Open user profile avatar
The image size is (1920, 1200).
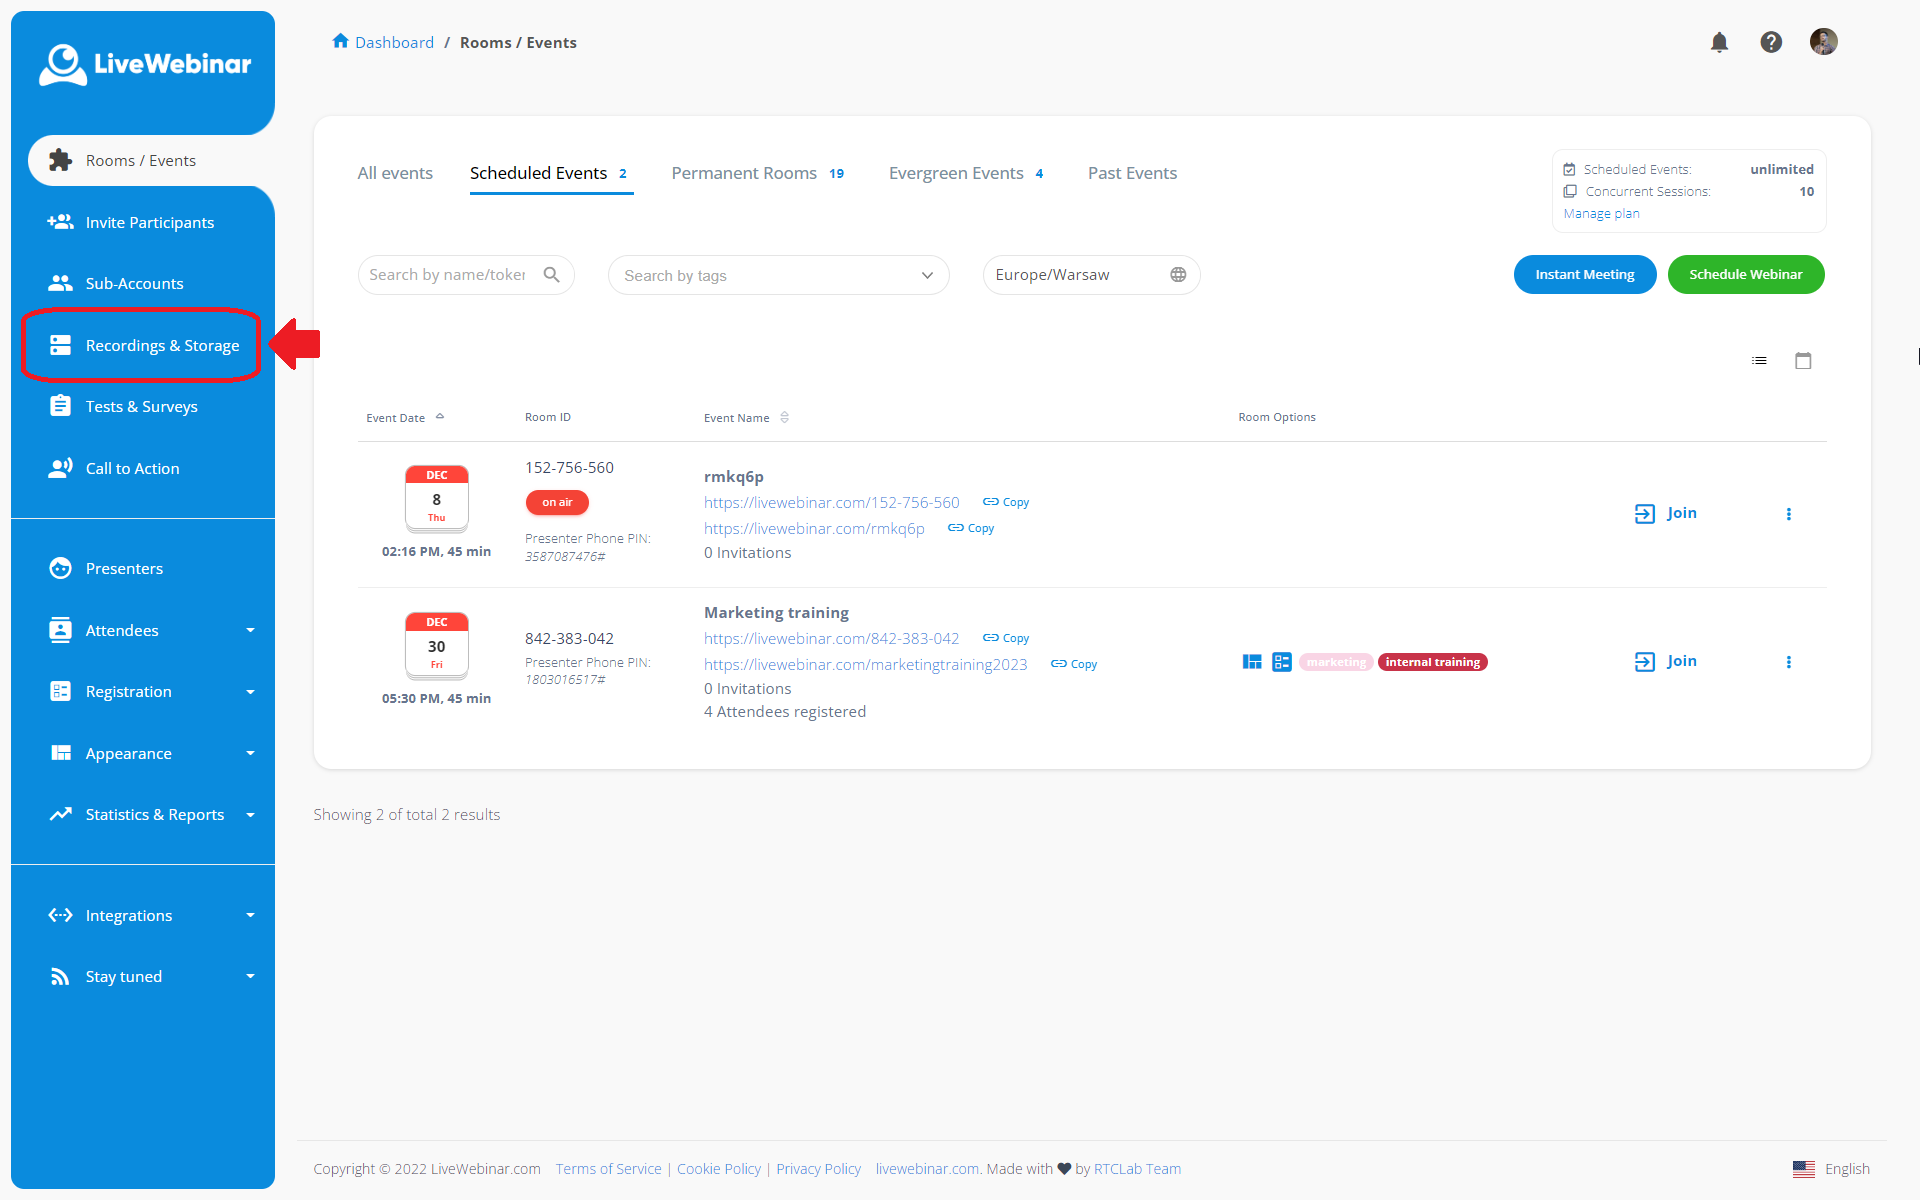coord(1823,42)
